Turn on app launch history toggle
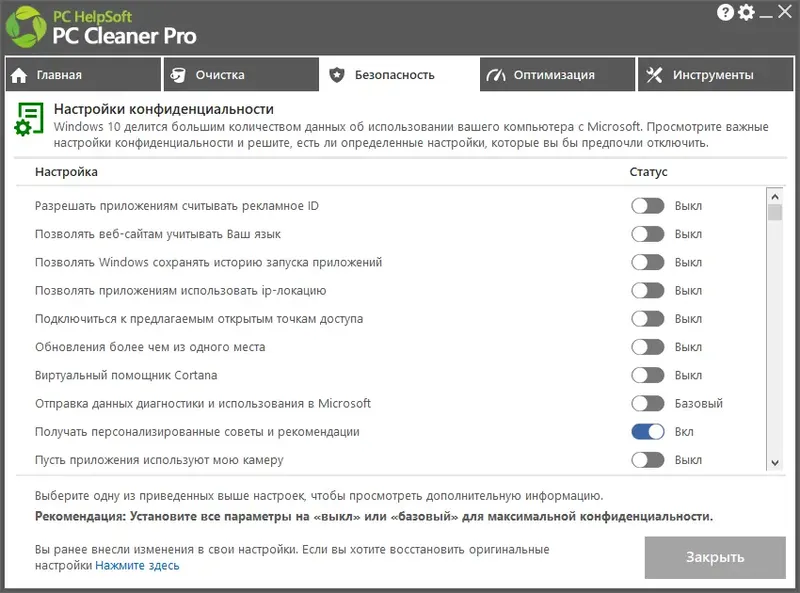The image size is (800, 593). [x=647, y=262]
